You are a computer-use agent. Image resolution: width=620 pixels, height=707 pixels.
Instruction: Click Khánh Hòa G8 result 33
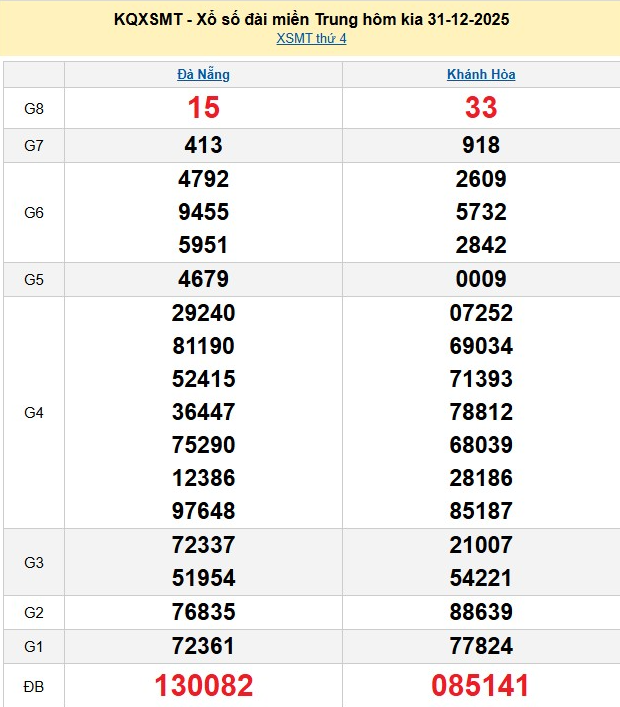[x=481, y=108]
